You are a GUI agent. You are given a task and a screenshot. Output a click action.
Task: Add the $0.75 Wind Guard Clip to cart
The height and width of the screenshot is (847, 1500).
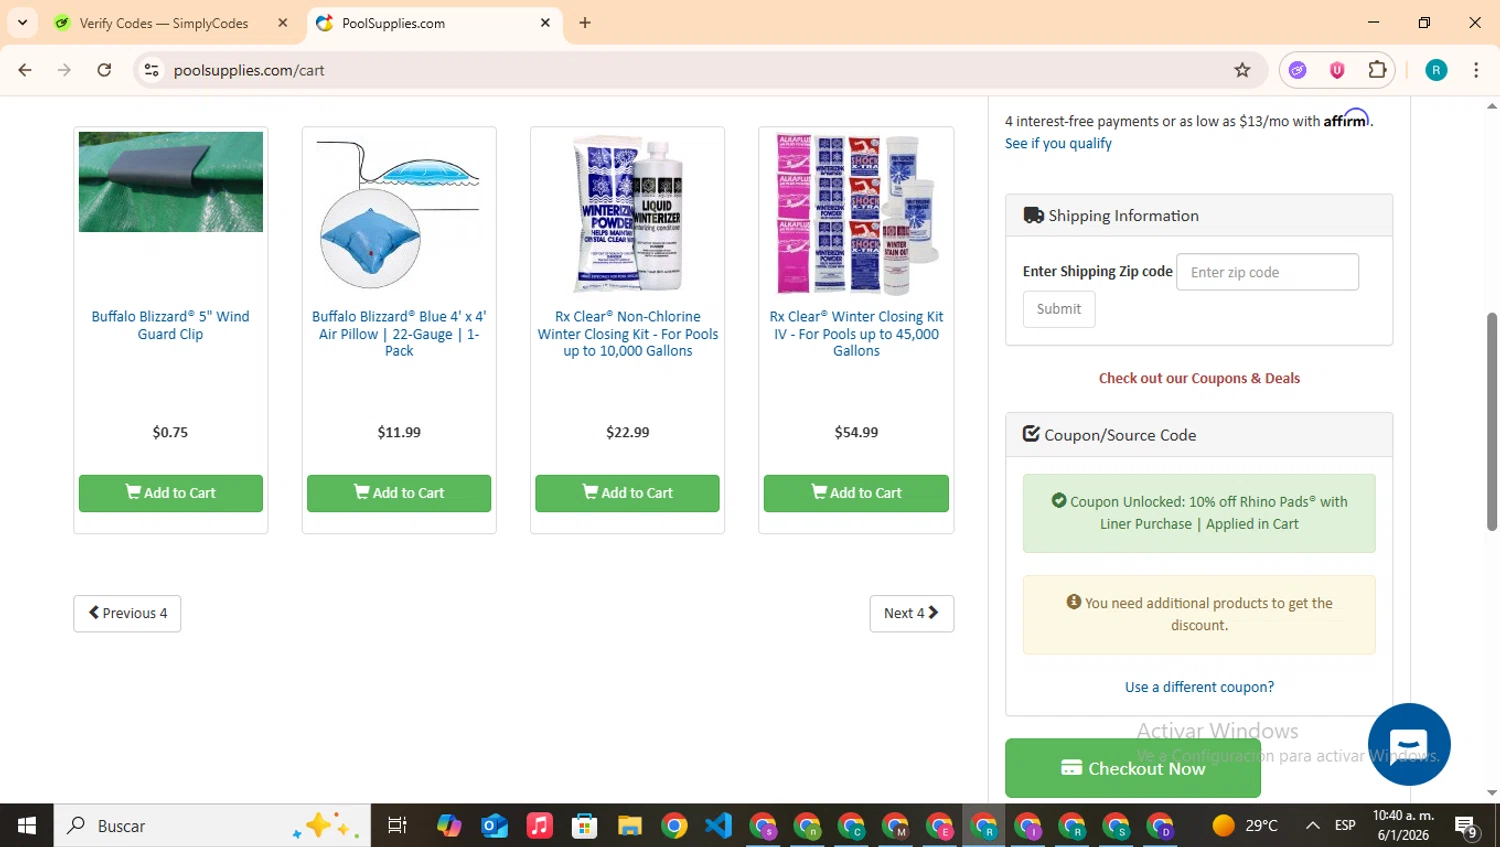[171, 493]
